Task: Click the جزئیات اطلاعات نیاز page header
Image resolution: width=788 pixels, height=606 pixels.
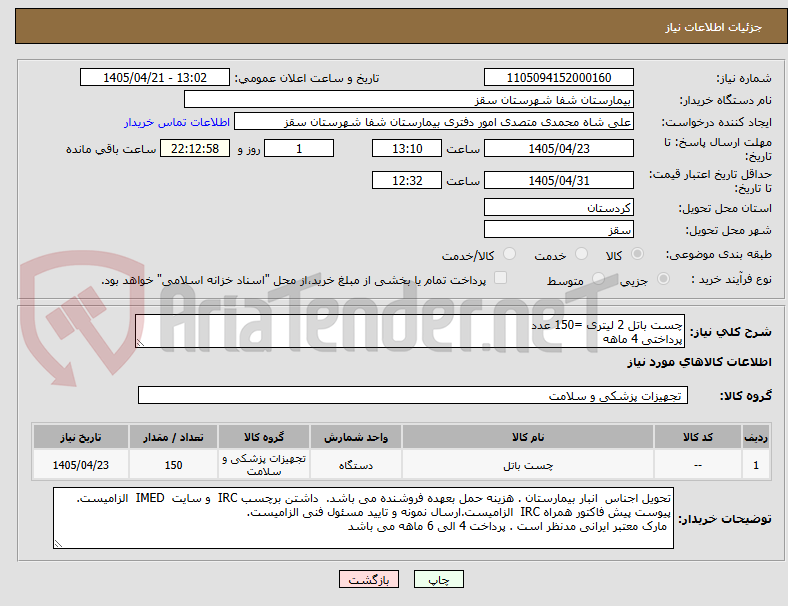Action: [x=714, y=27]
